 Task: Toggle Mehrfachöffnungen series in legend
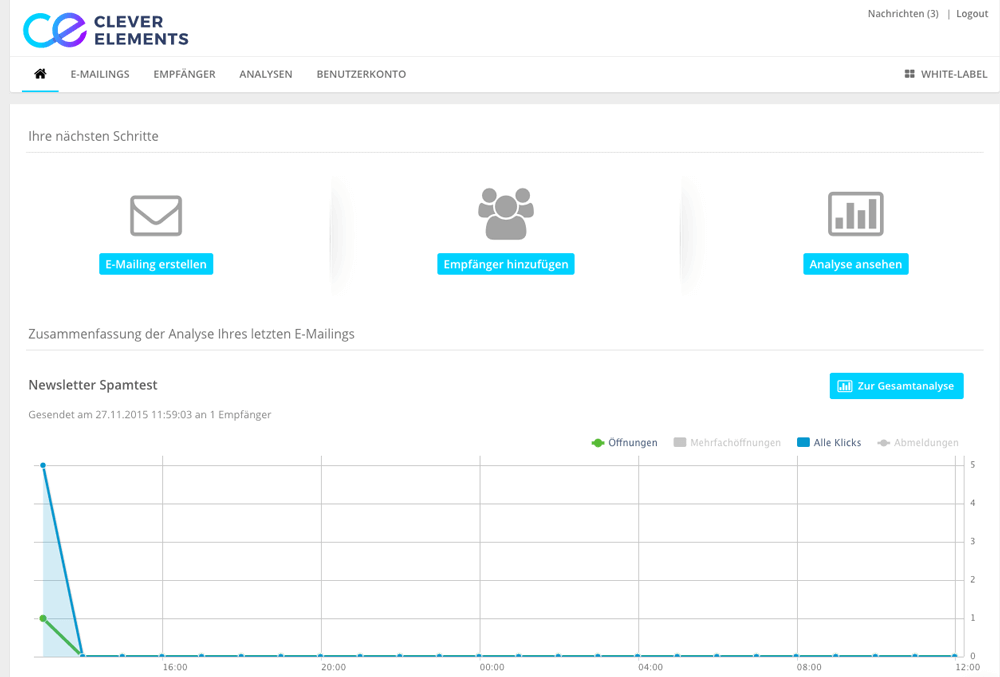(727, 442)
